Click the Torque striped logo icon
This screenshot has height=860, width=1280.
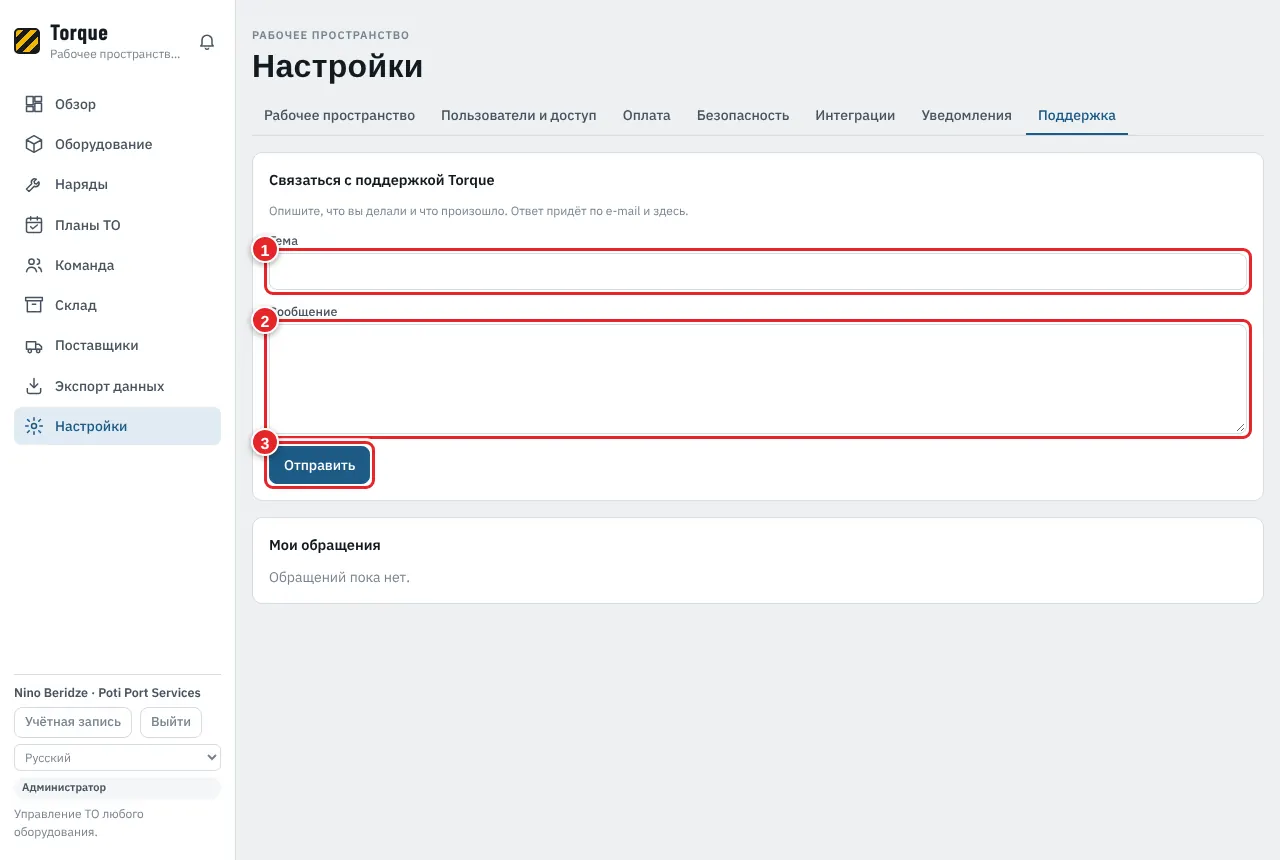[x=27, y=41]
